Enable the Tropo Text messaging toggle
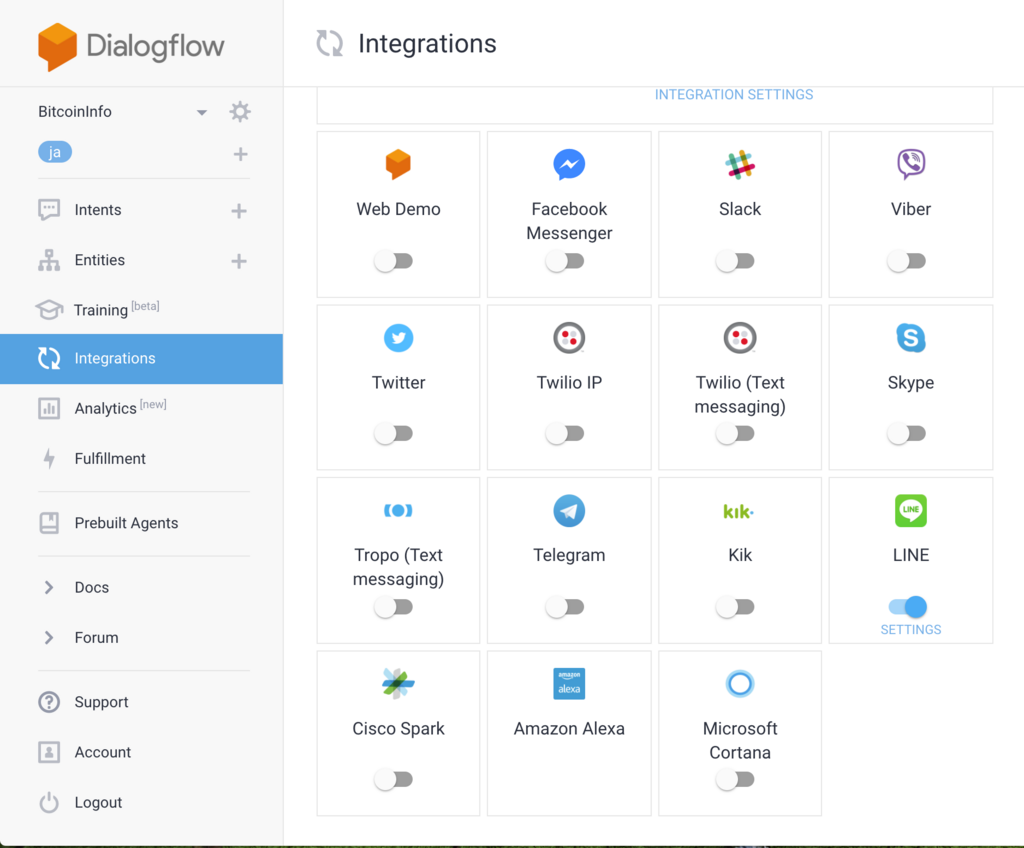This screenshot has height=848, width=1024. tap(394, 608)
